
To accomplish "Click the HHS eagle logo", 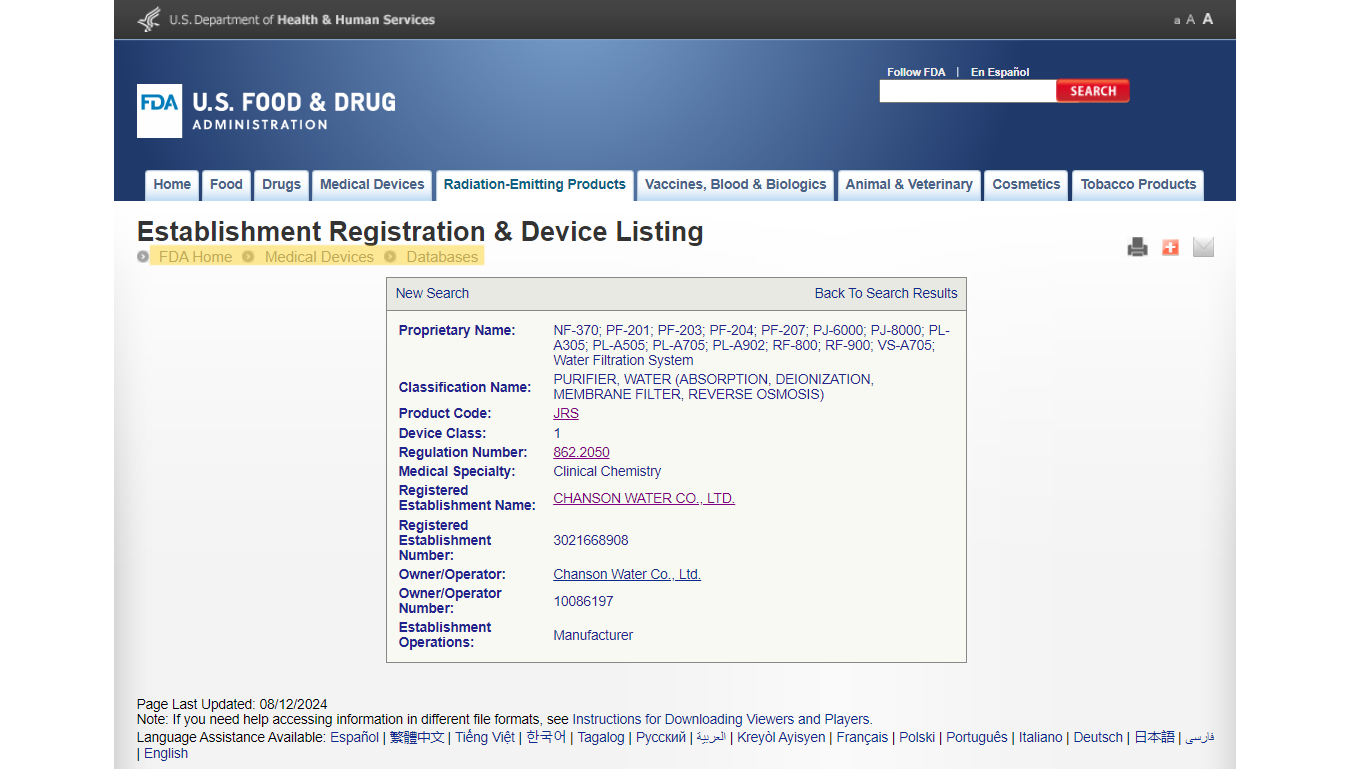I will pyautogui.click(x=148, y=19).
